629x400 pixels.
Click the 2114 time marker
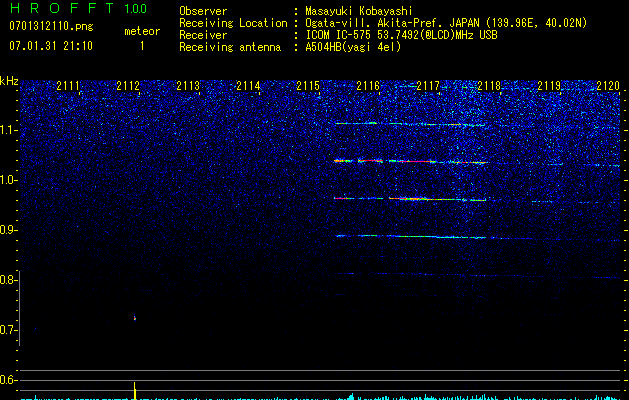point(248,85)
